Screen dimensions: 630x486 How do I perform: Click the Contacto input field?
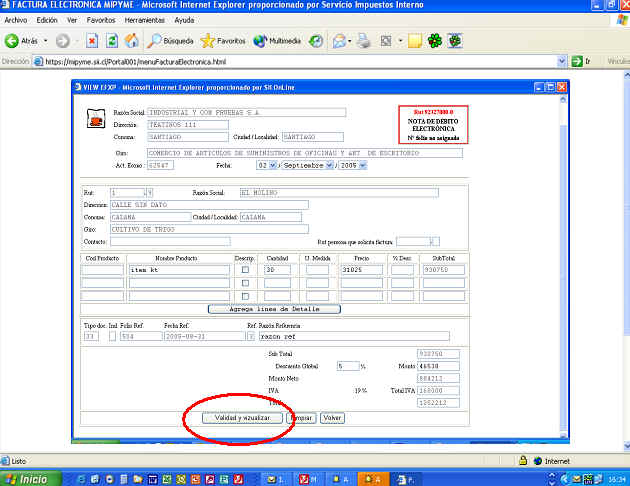click(x=170, y=241)
